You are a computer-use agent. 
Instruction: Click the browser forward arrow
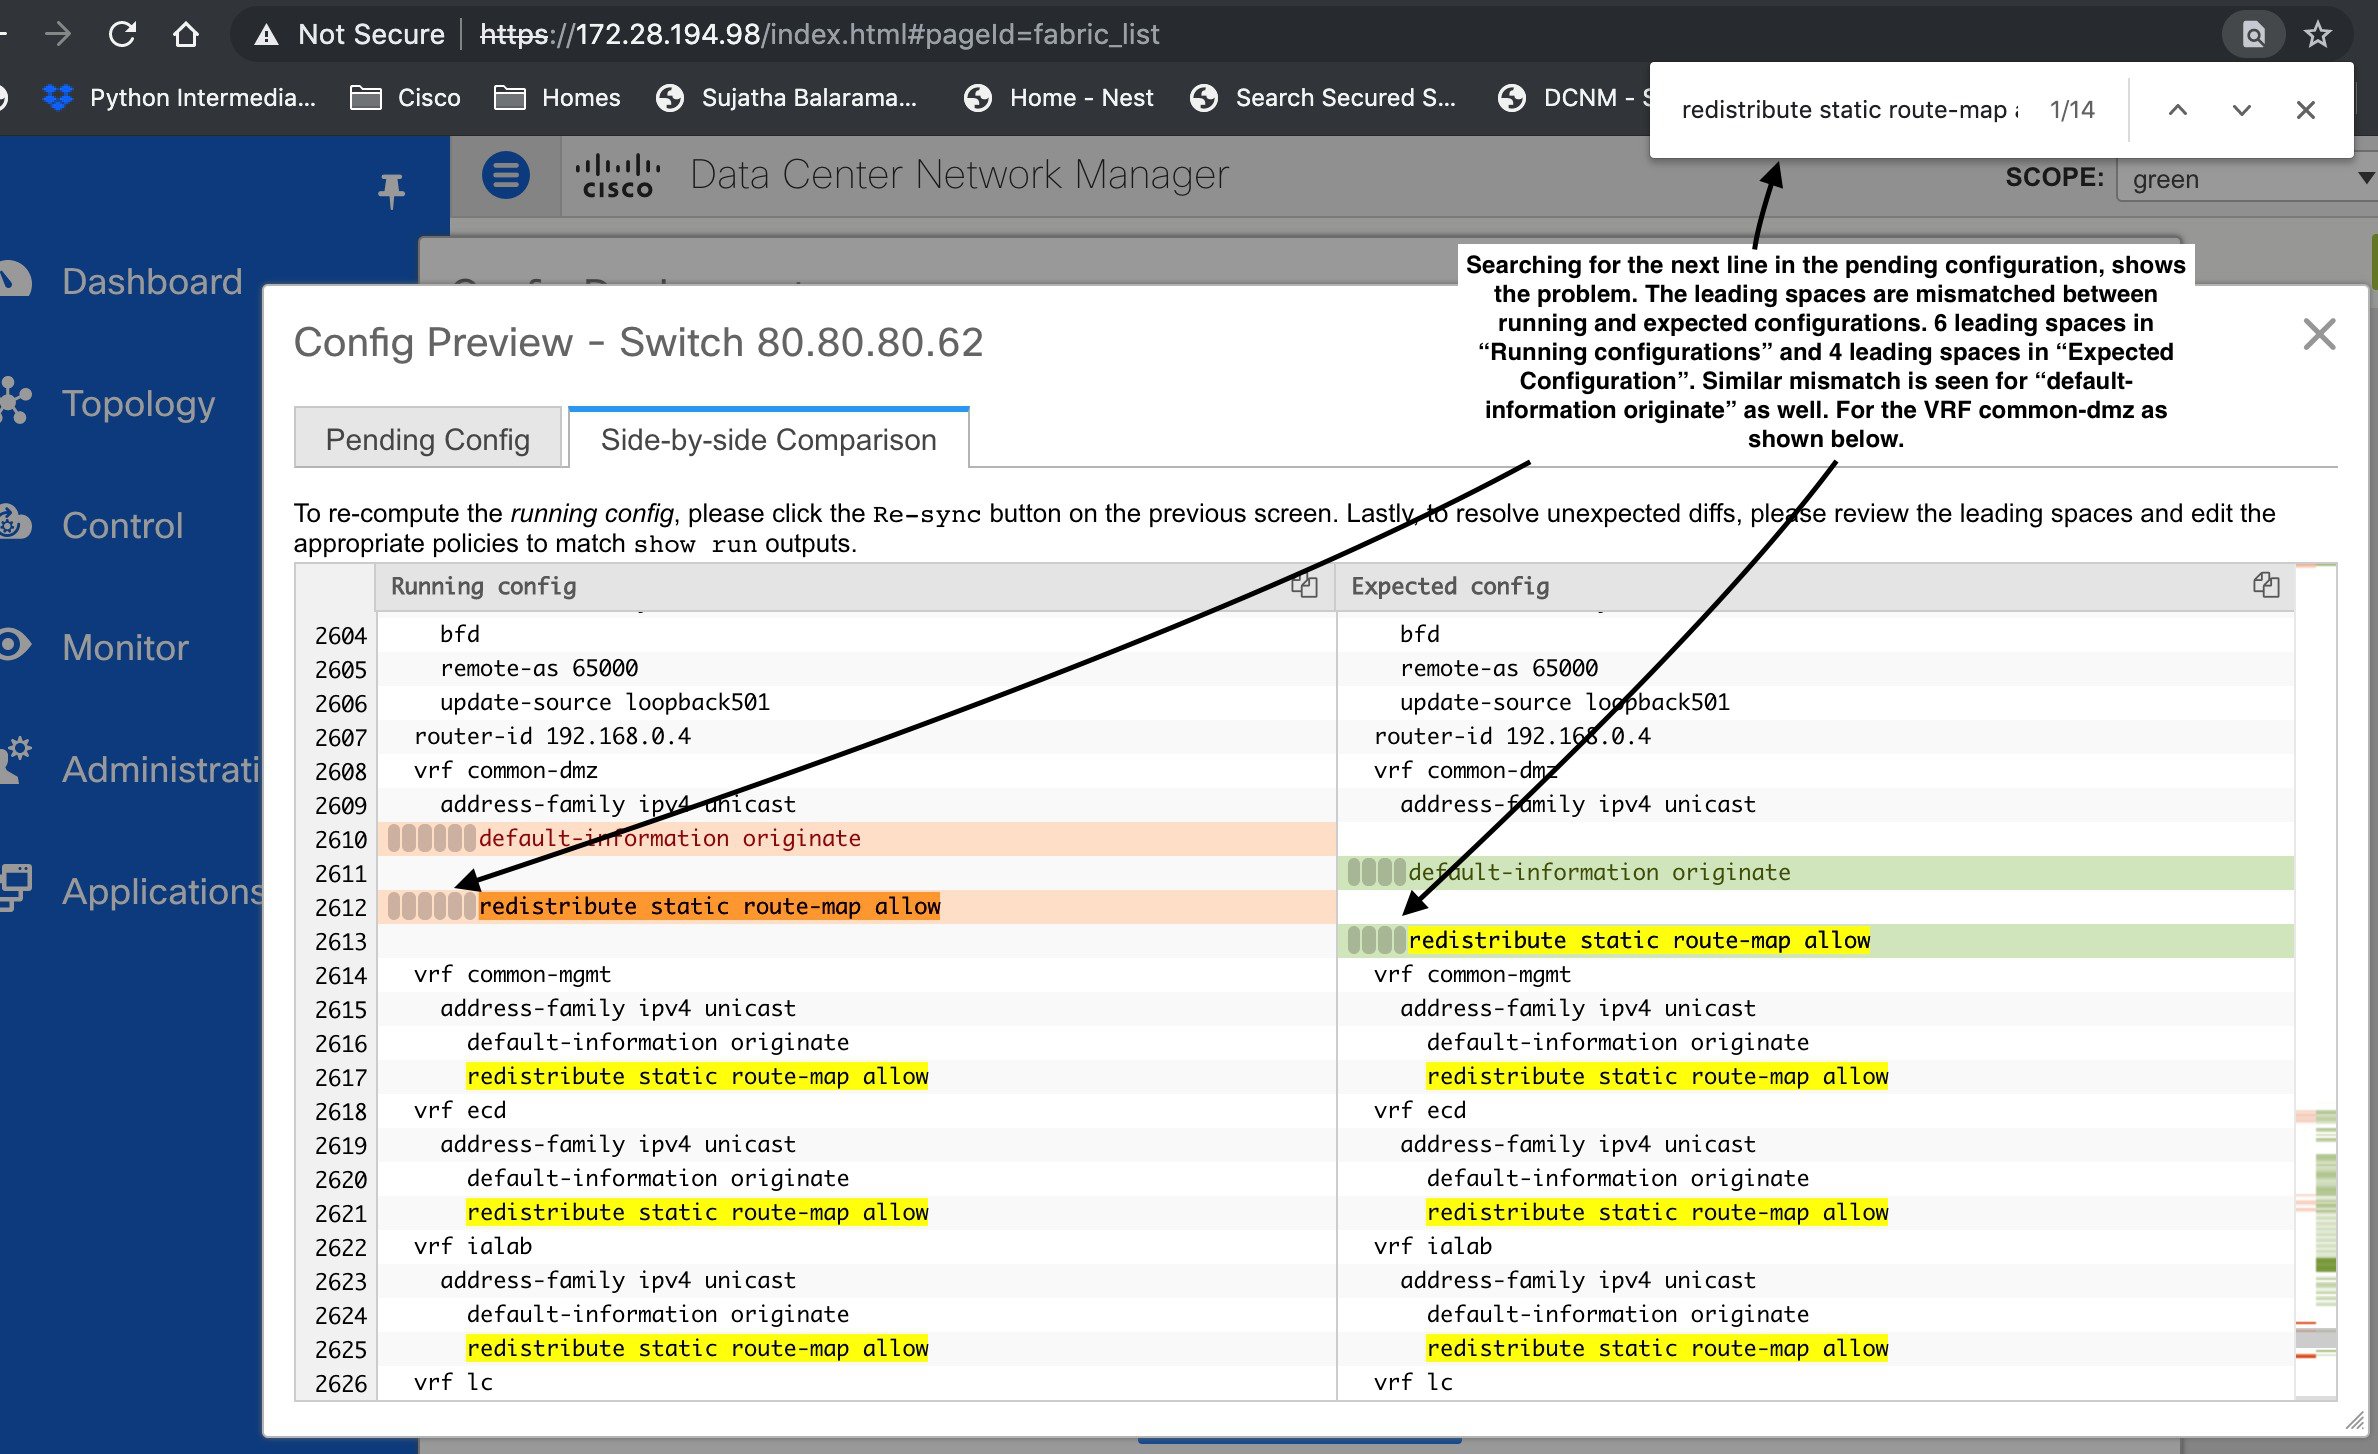(x=58, y=34)
